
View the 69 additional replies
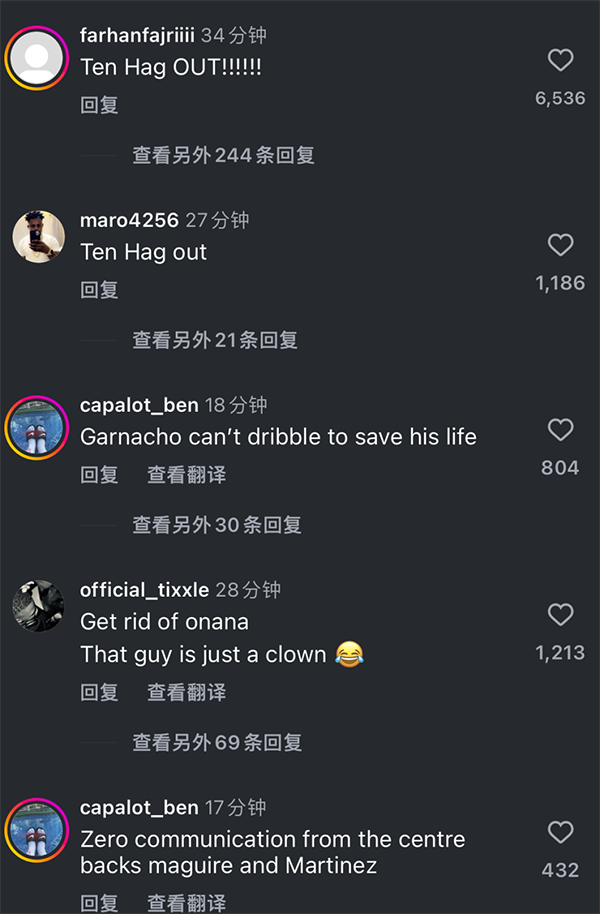[217, 742]
